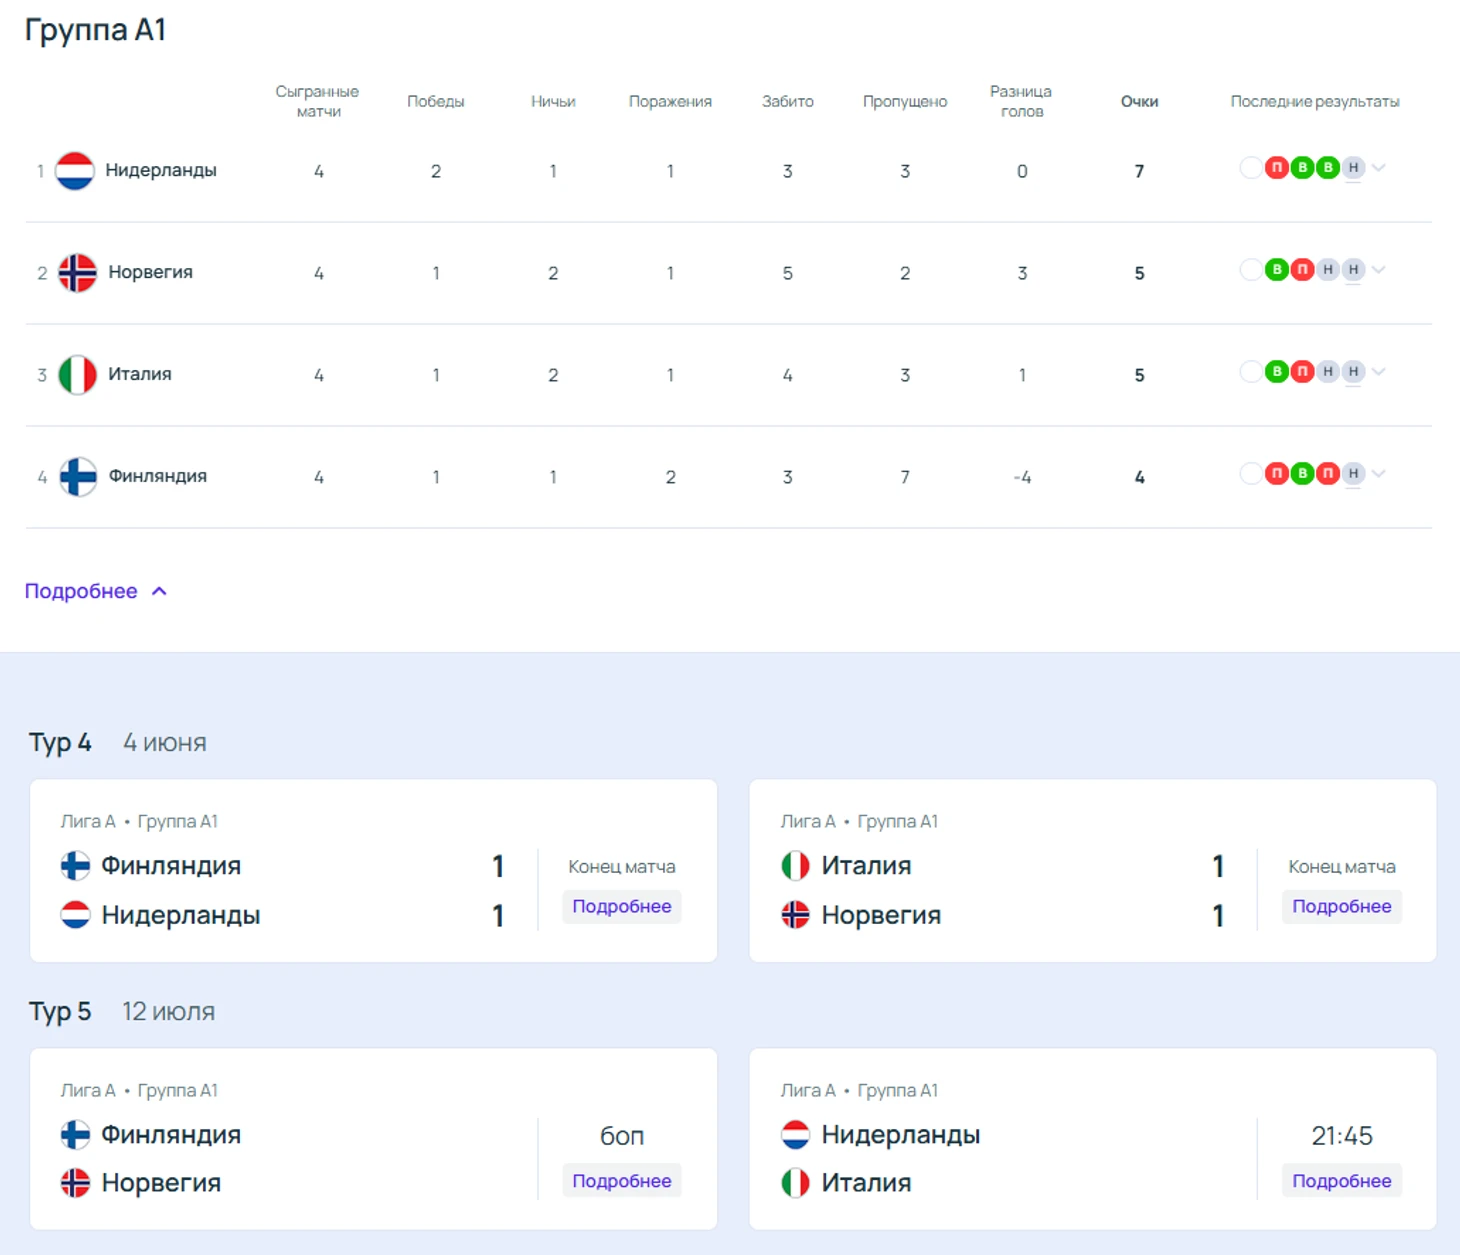The image size is (1460, 1255).
Task: Click Norway flag in Finland–Norway Tour 5 match
Action: click(75, 1183)
